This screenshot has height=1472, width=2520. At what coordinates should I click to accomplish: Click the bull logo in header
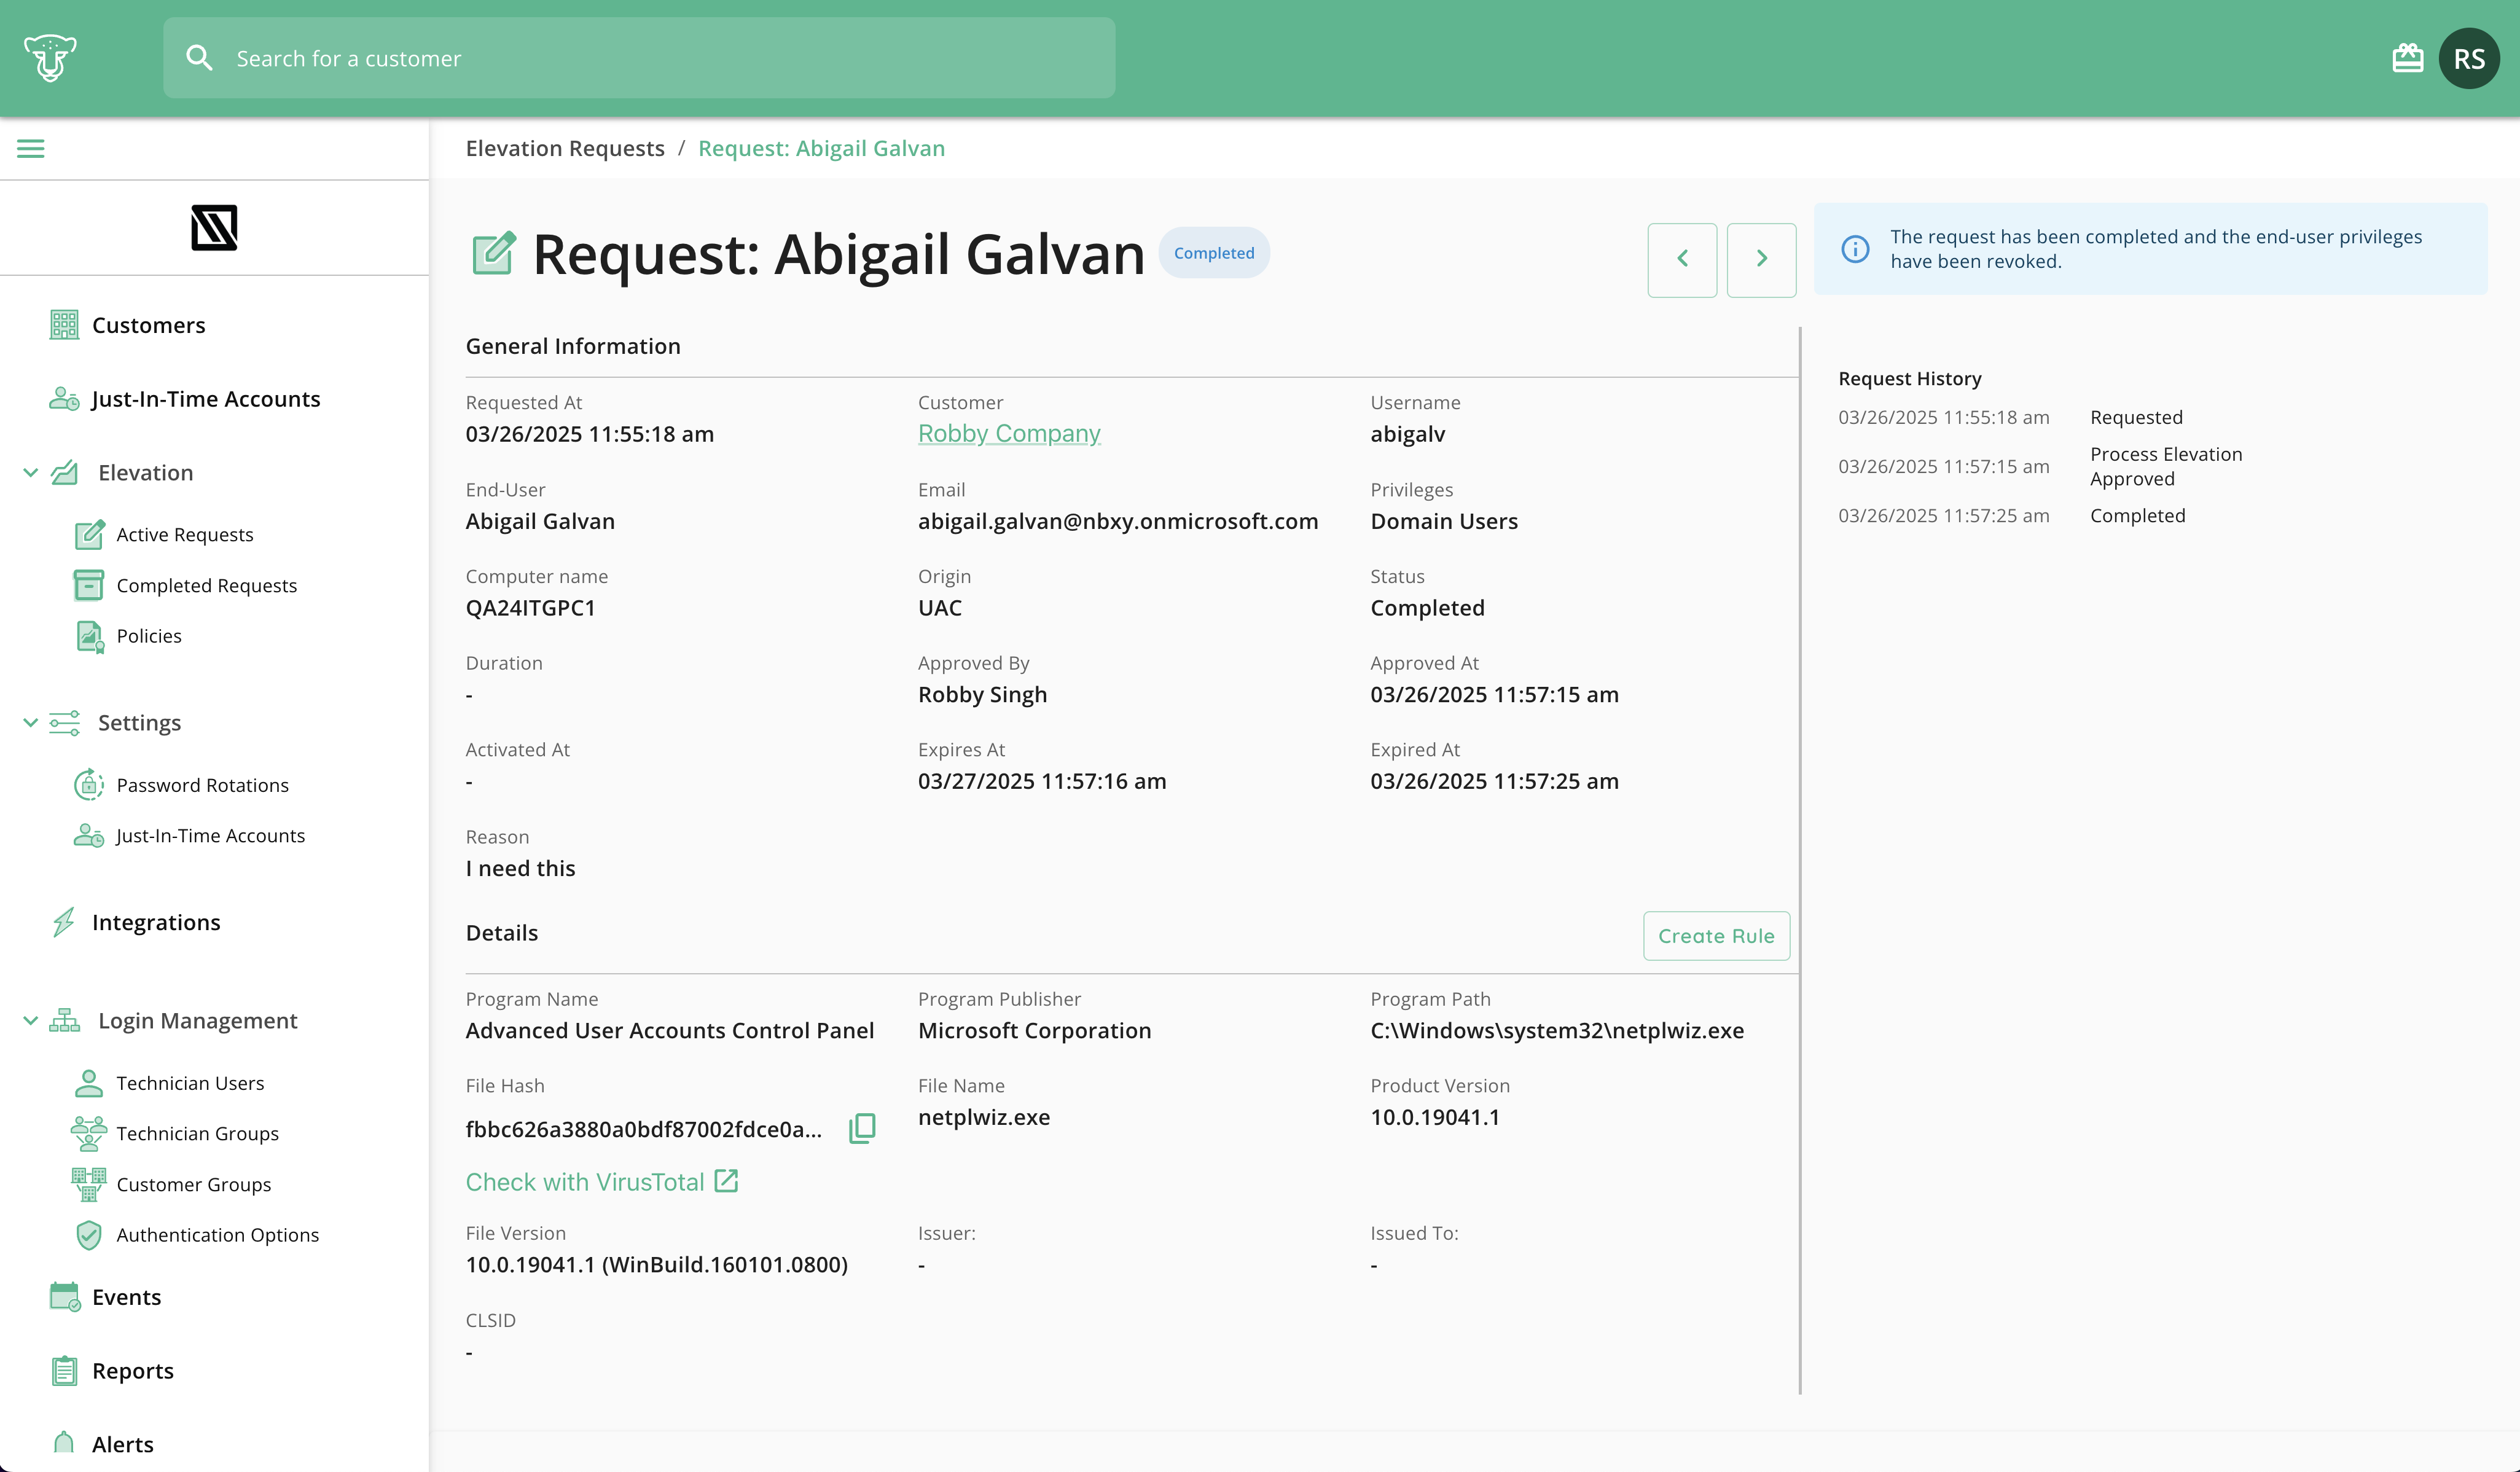point(50,58)
